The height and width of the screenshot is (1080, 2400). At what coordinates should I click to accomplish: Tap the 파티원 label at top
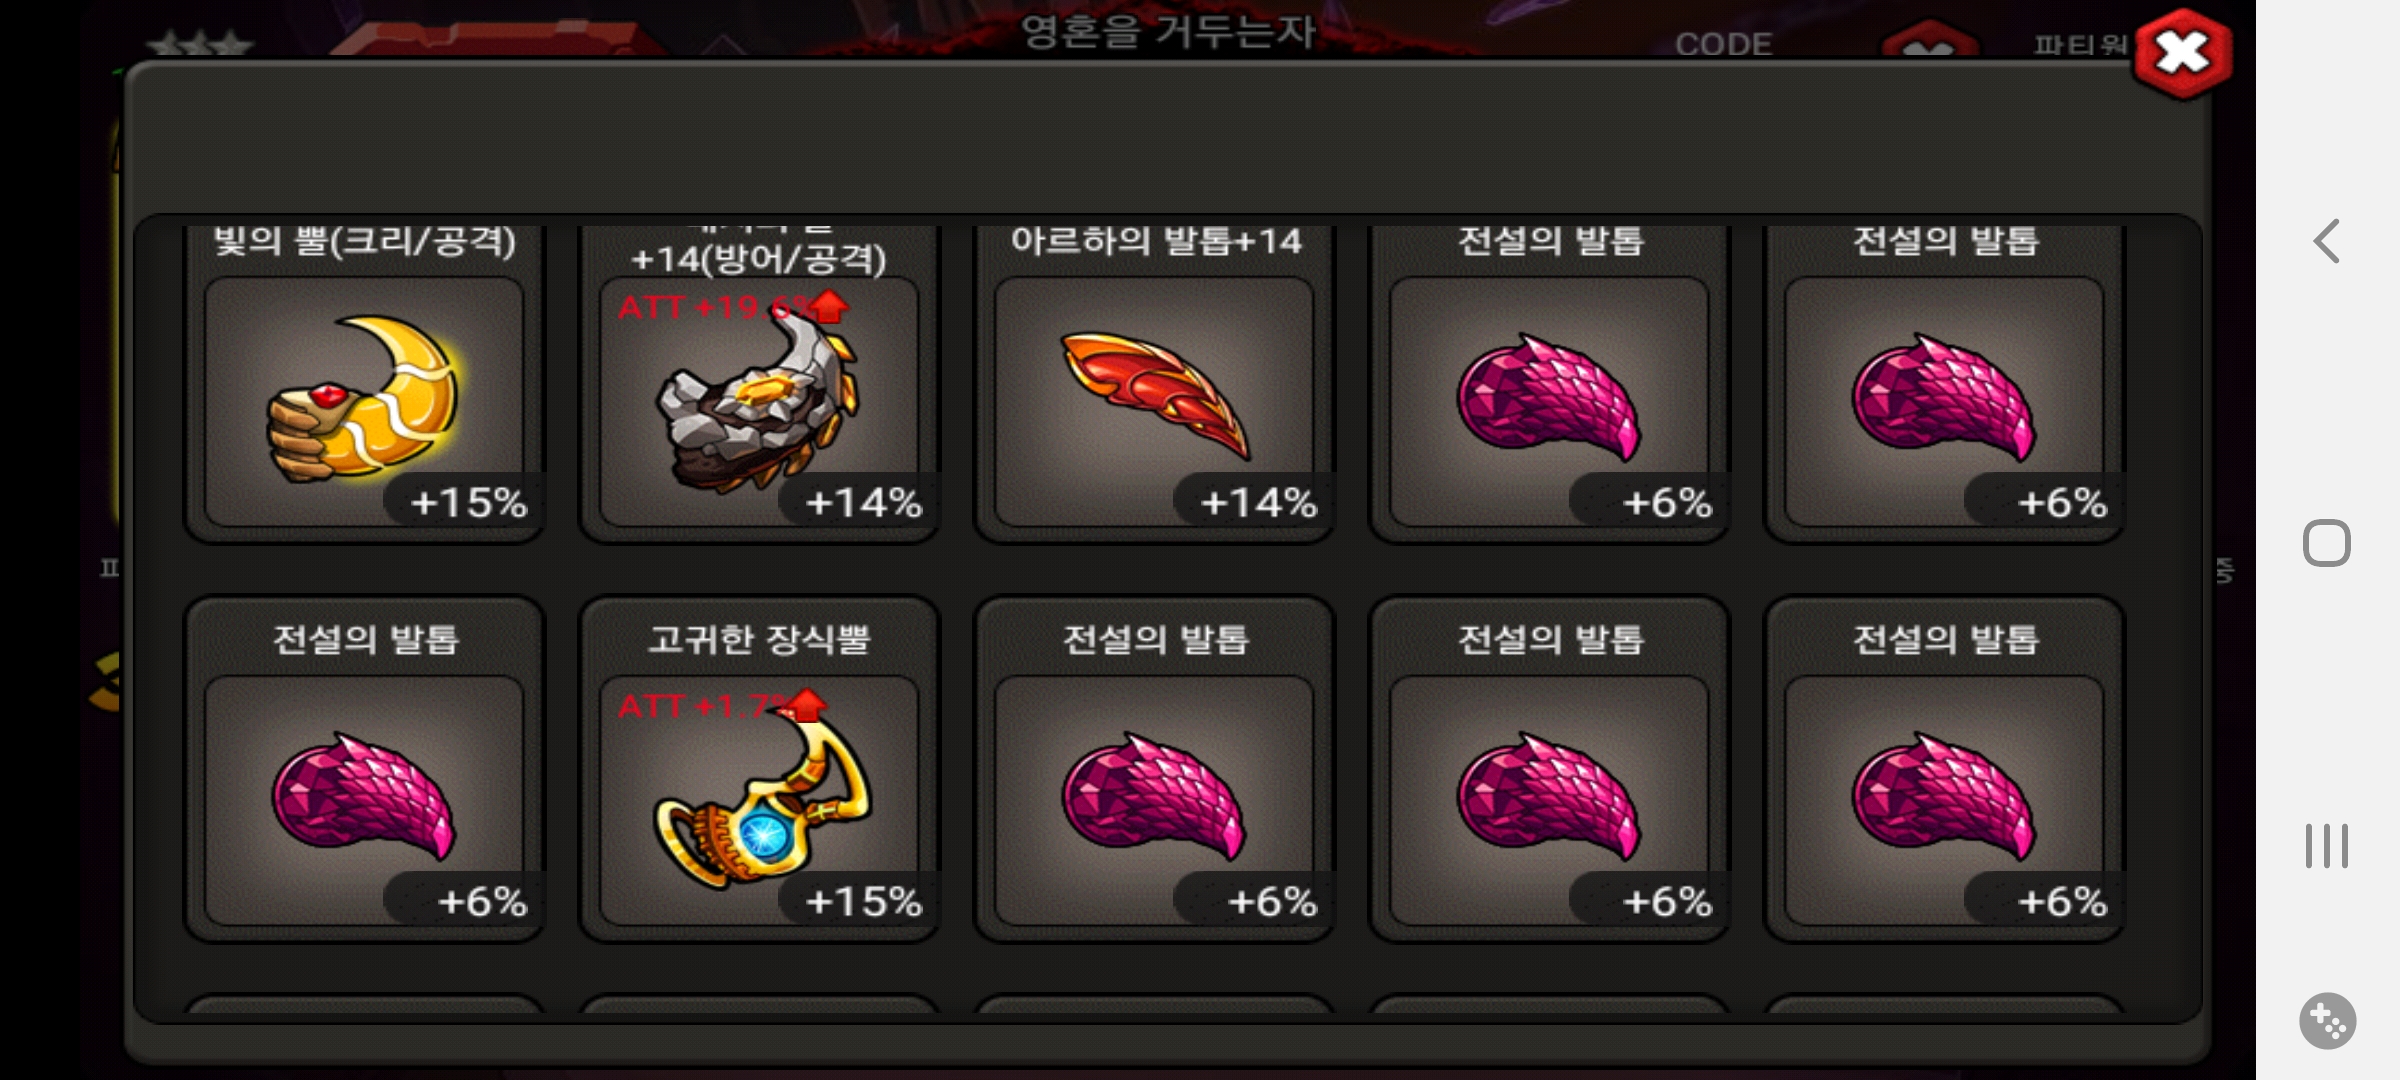[x=2080, y=44]
